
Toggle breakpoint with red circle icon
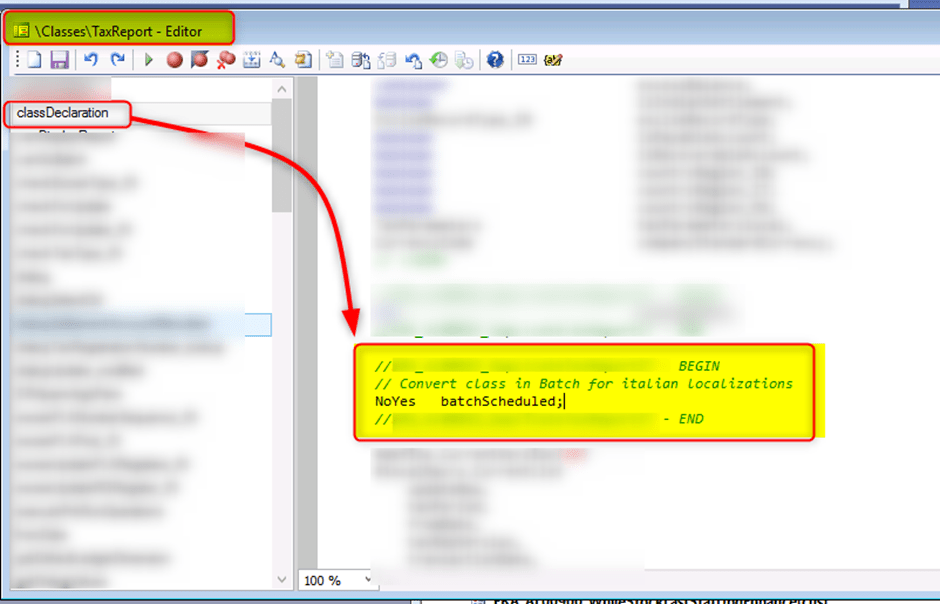pos(174,60)
